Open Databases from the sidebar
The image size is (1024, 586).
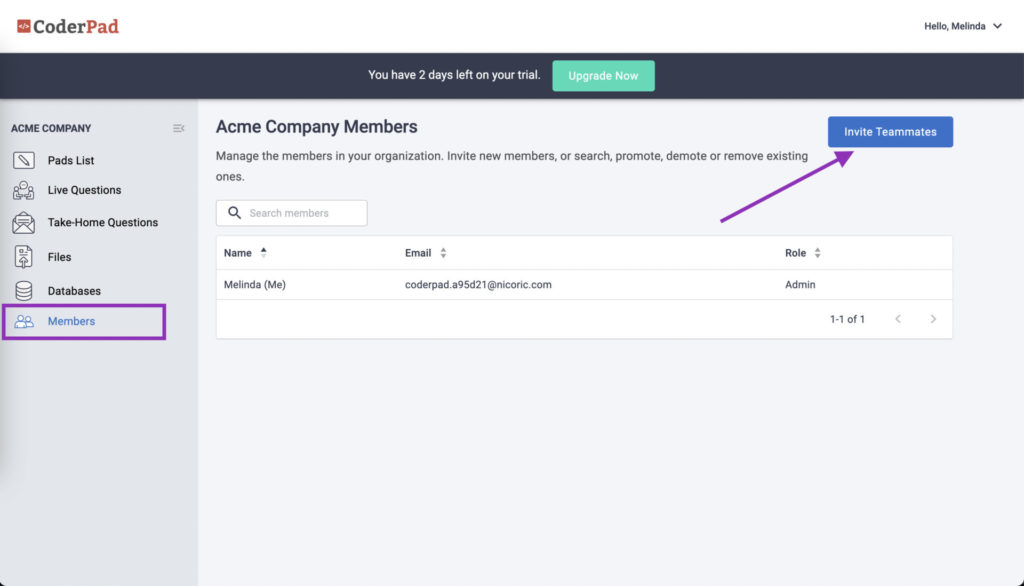coord(74,291)
